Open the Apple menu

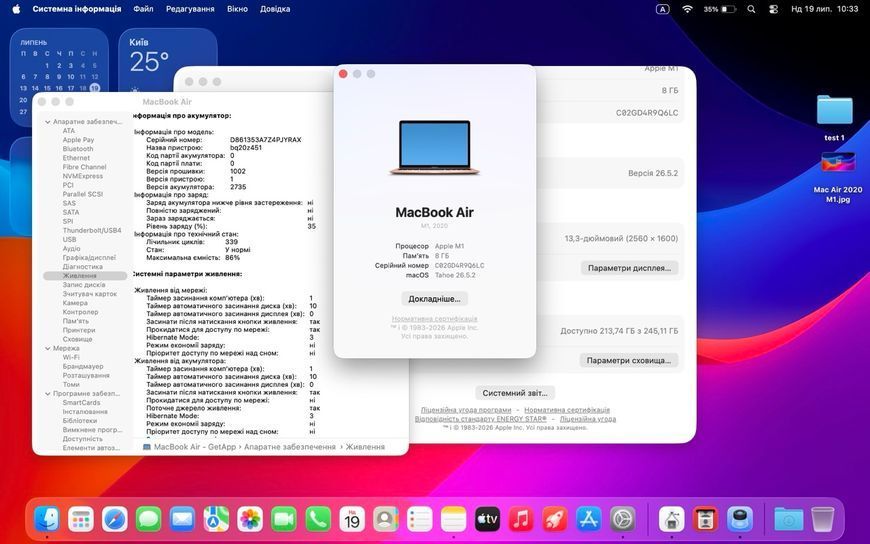[x=16, y=9]
